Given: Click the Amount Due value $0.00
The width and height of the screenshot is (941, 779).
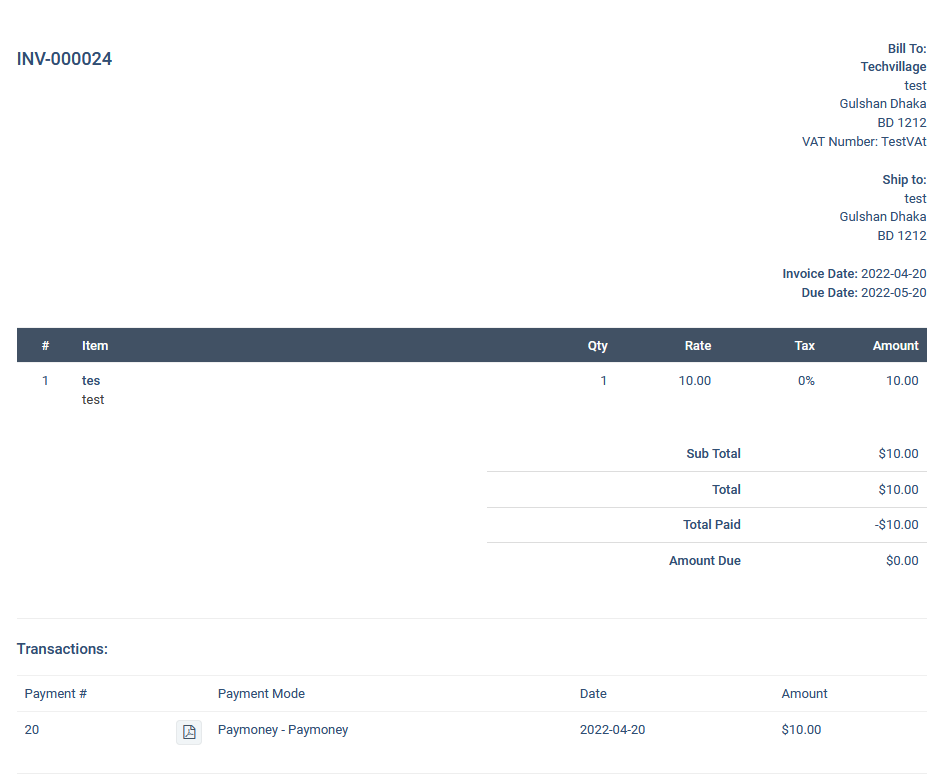Looking at the screenshot, I should 902,561.
